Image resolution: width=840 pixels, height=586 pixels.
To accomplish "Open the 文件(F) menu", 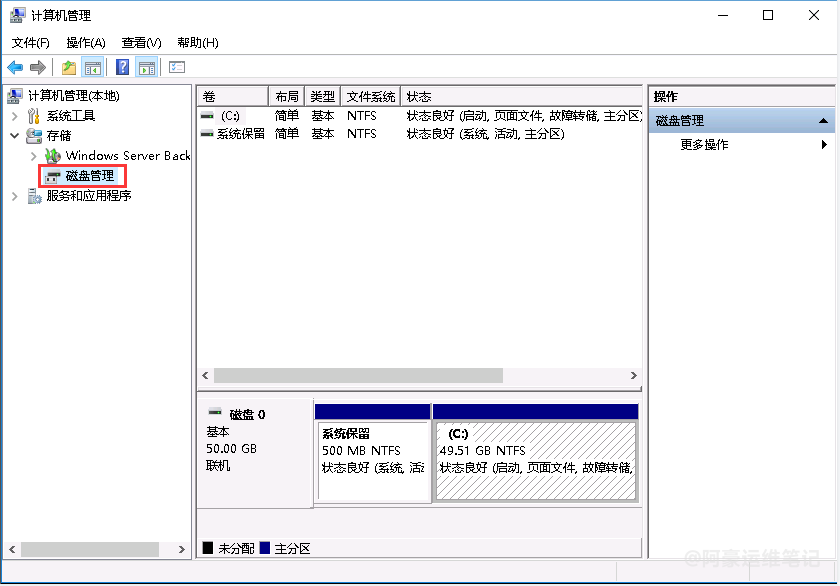I will (31, 42).
